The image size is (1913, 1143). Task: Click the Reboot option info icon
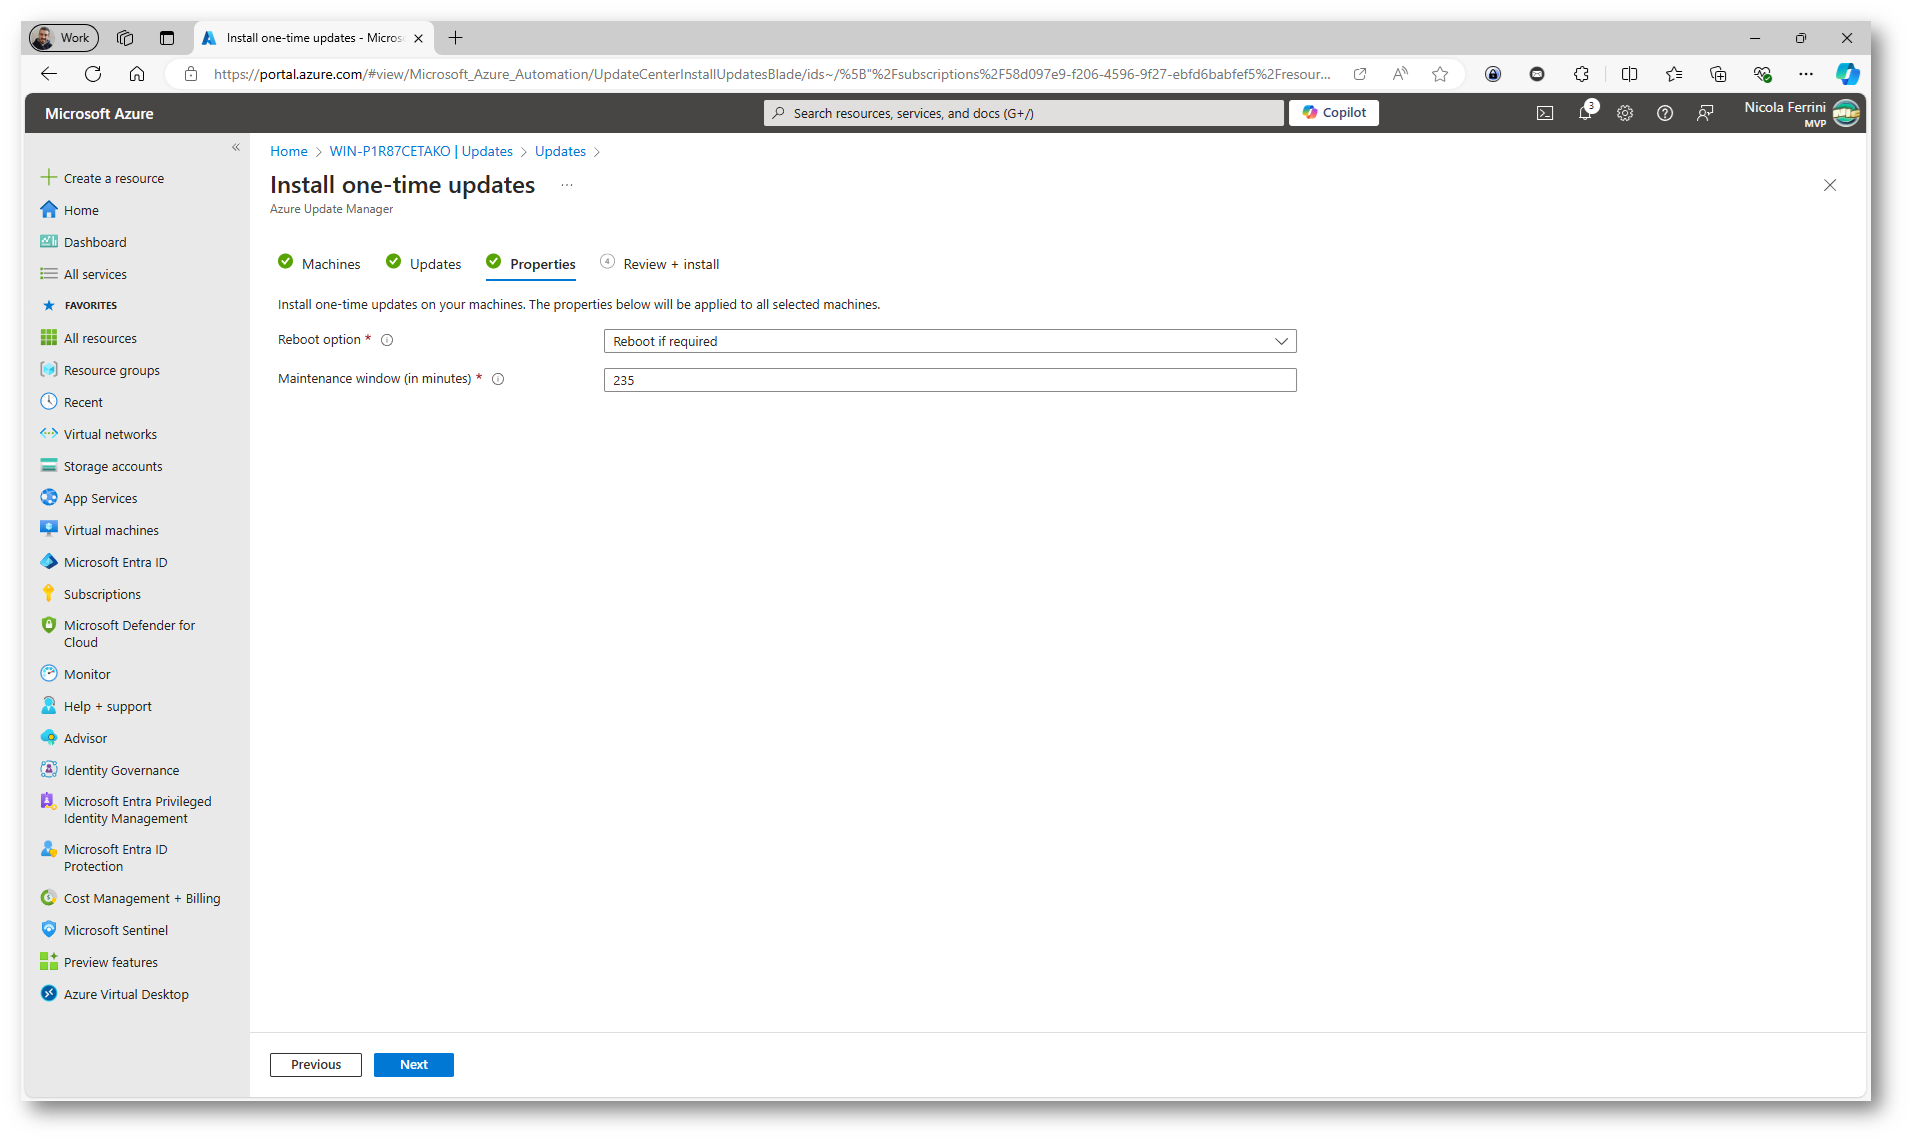(387, 340)
